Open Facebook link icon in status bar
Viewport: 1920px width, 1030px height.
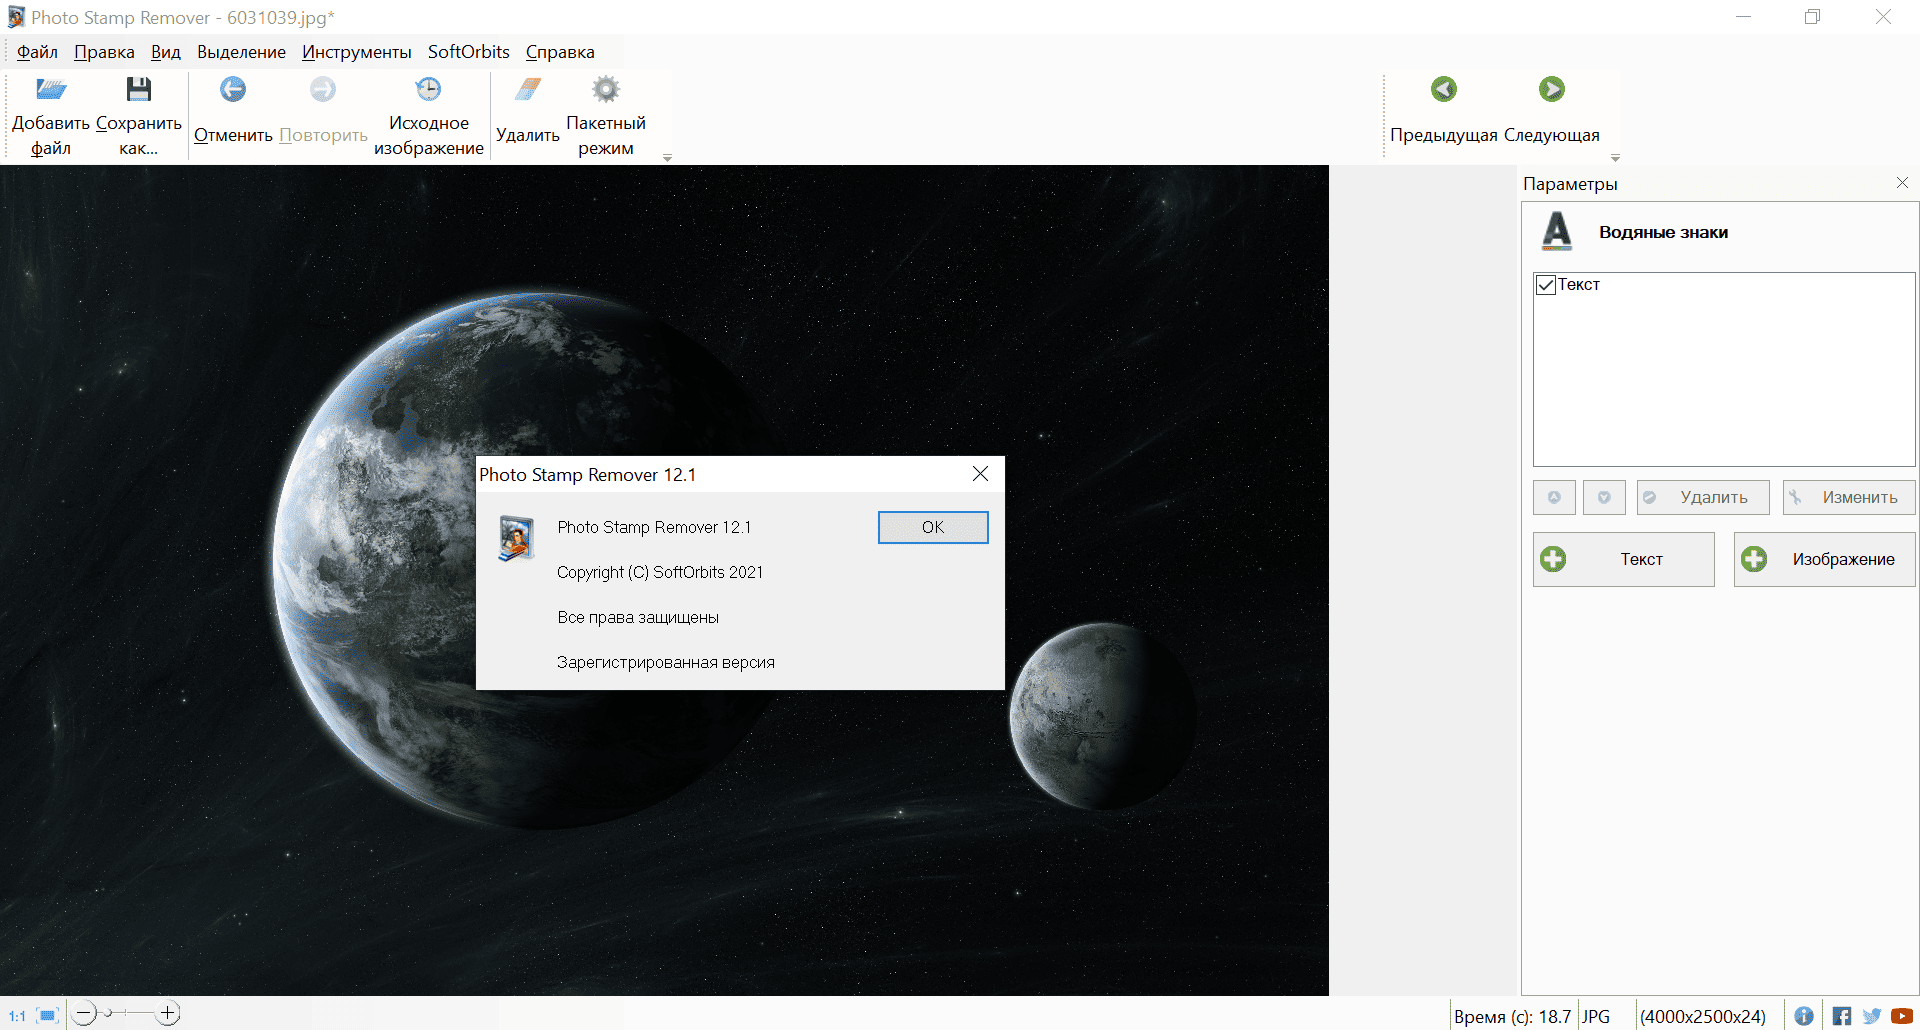pos(1842,1016)
